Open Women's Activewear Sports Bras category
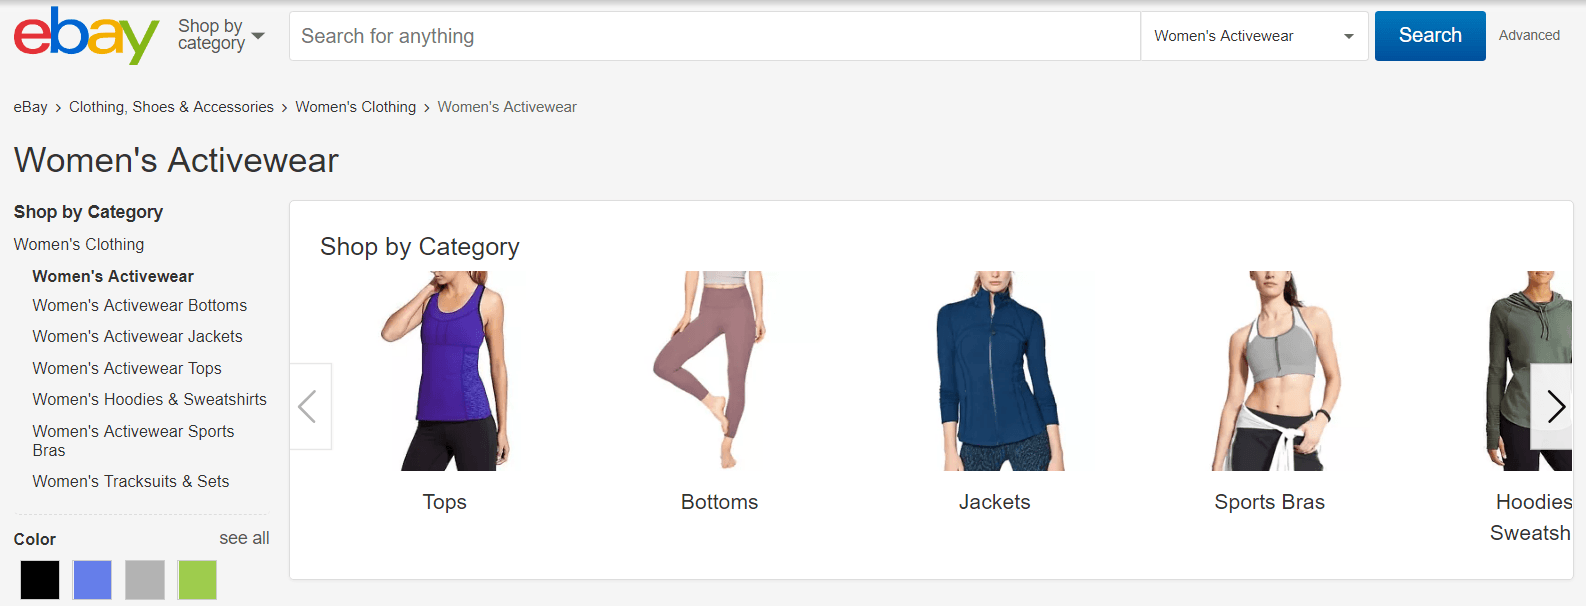The image size is (1586, 606). 133,440
